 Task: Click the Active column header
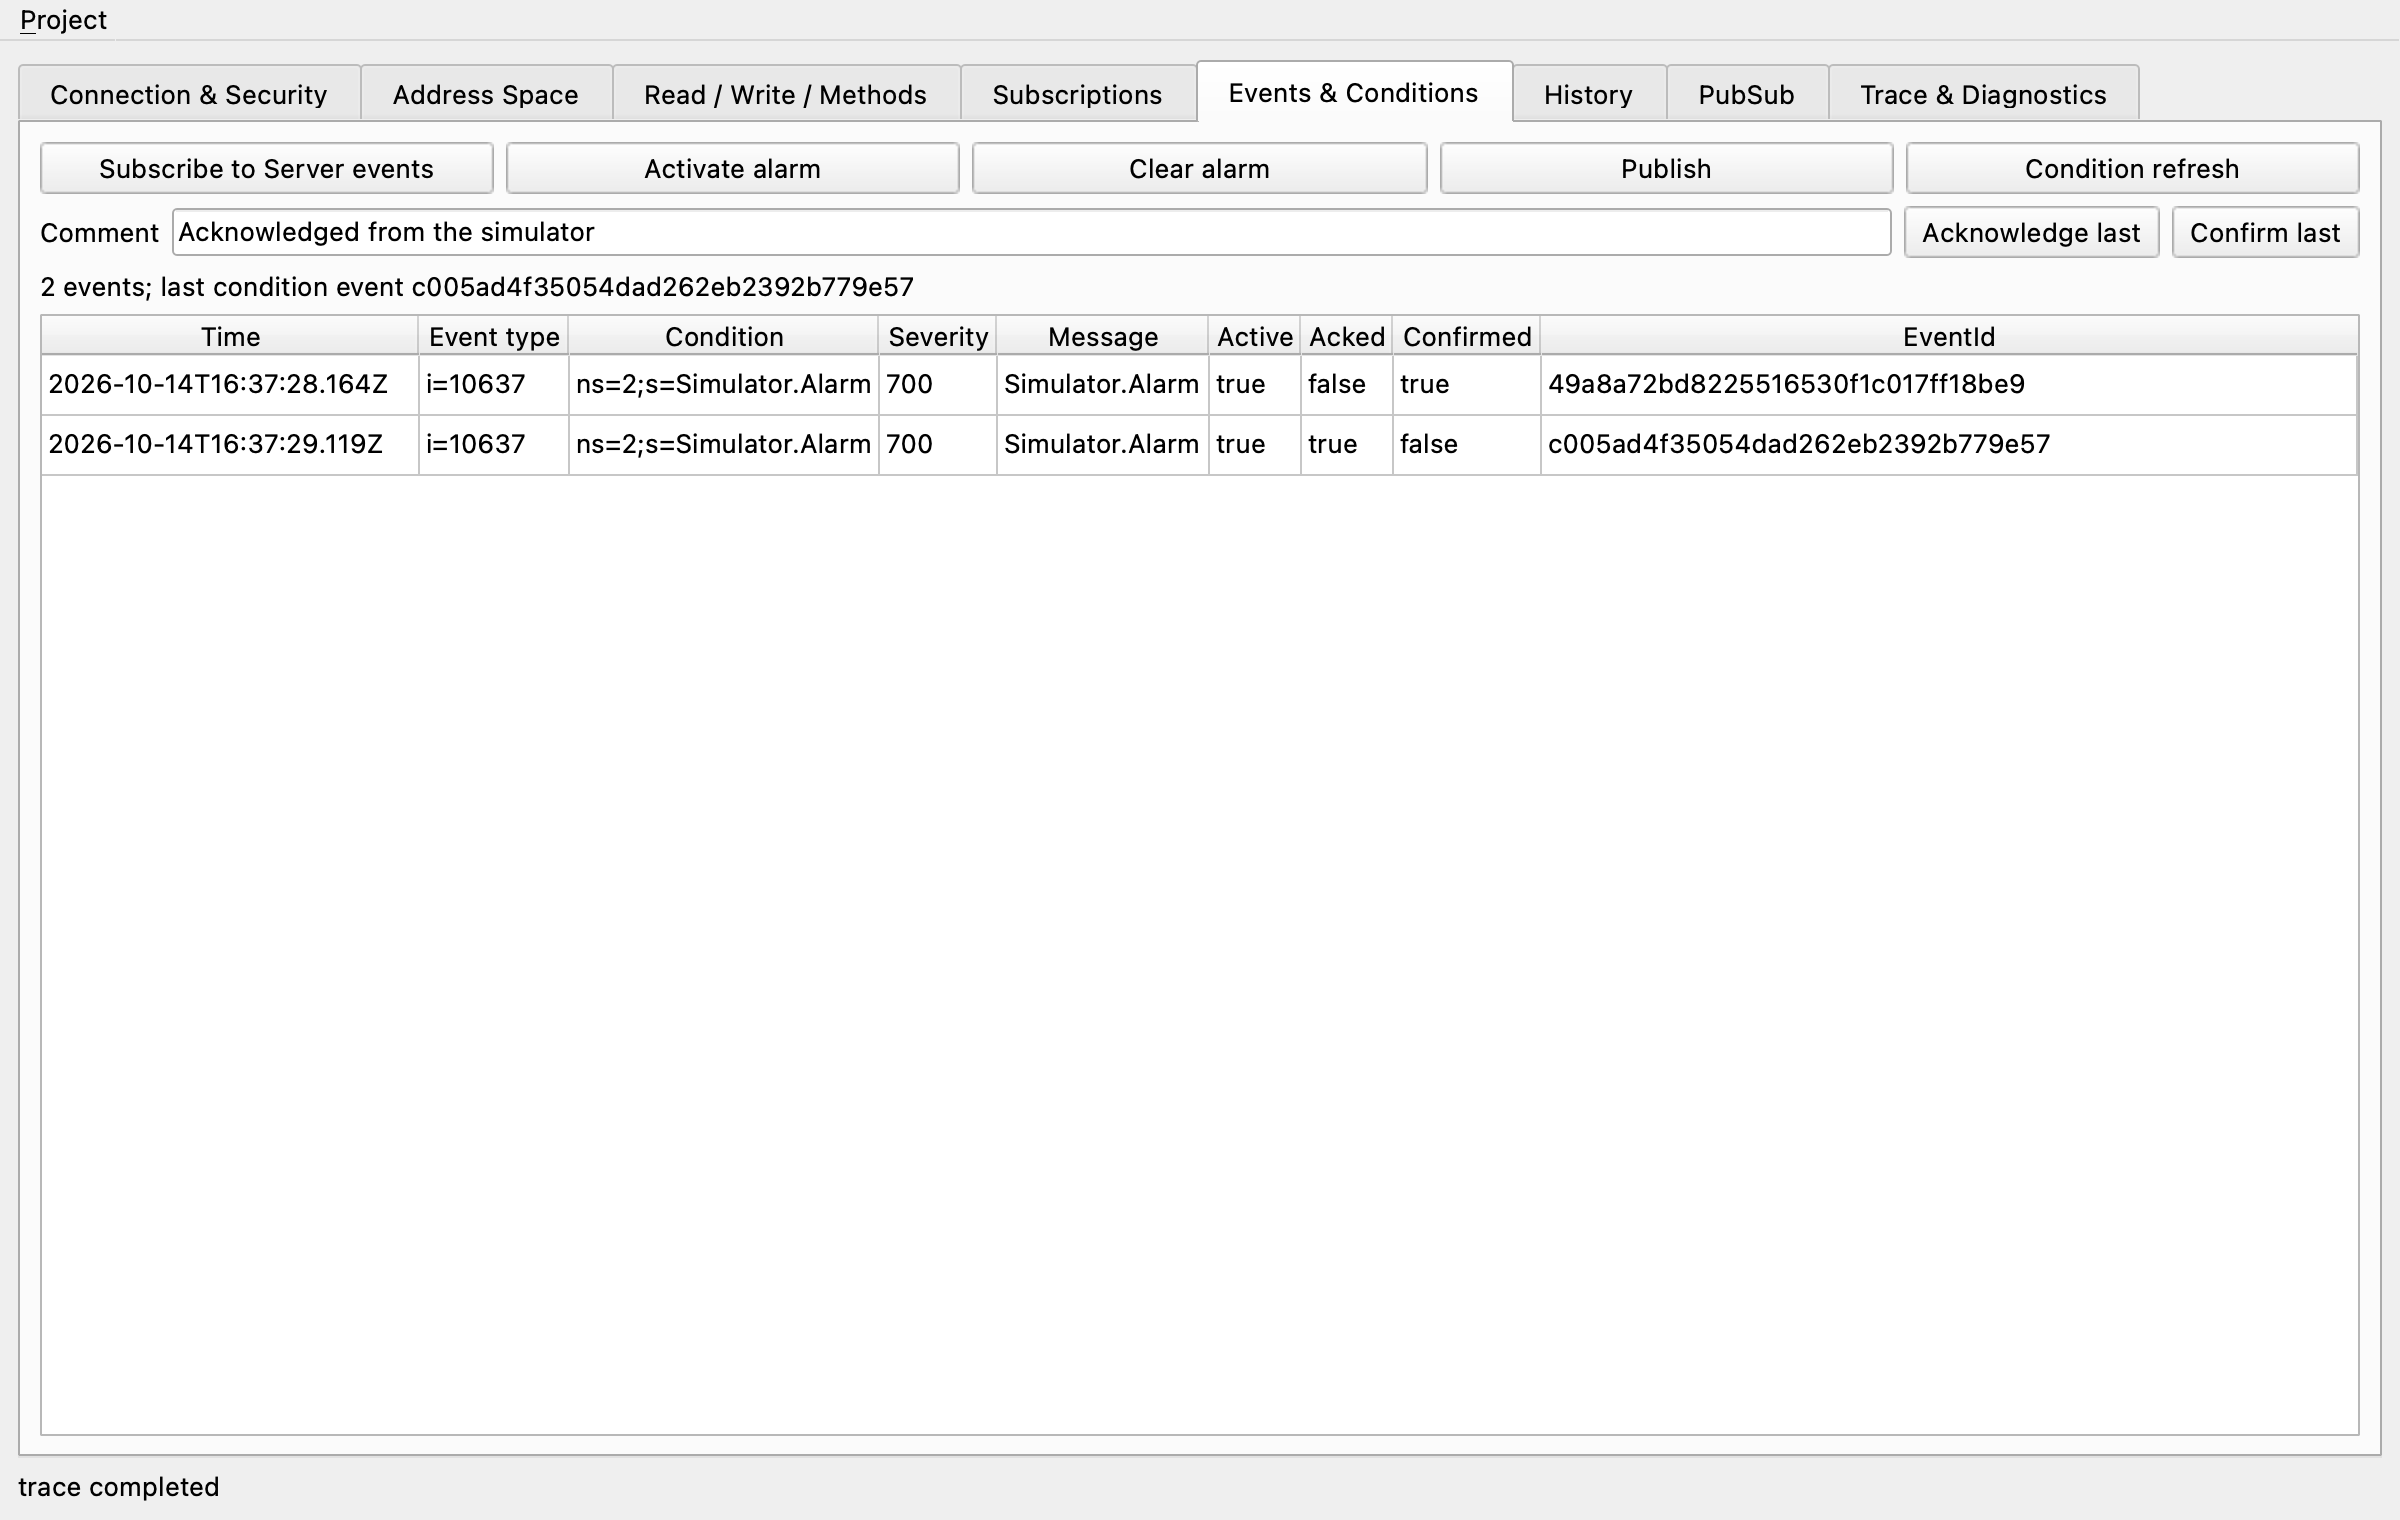1255,336
